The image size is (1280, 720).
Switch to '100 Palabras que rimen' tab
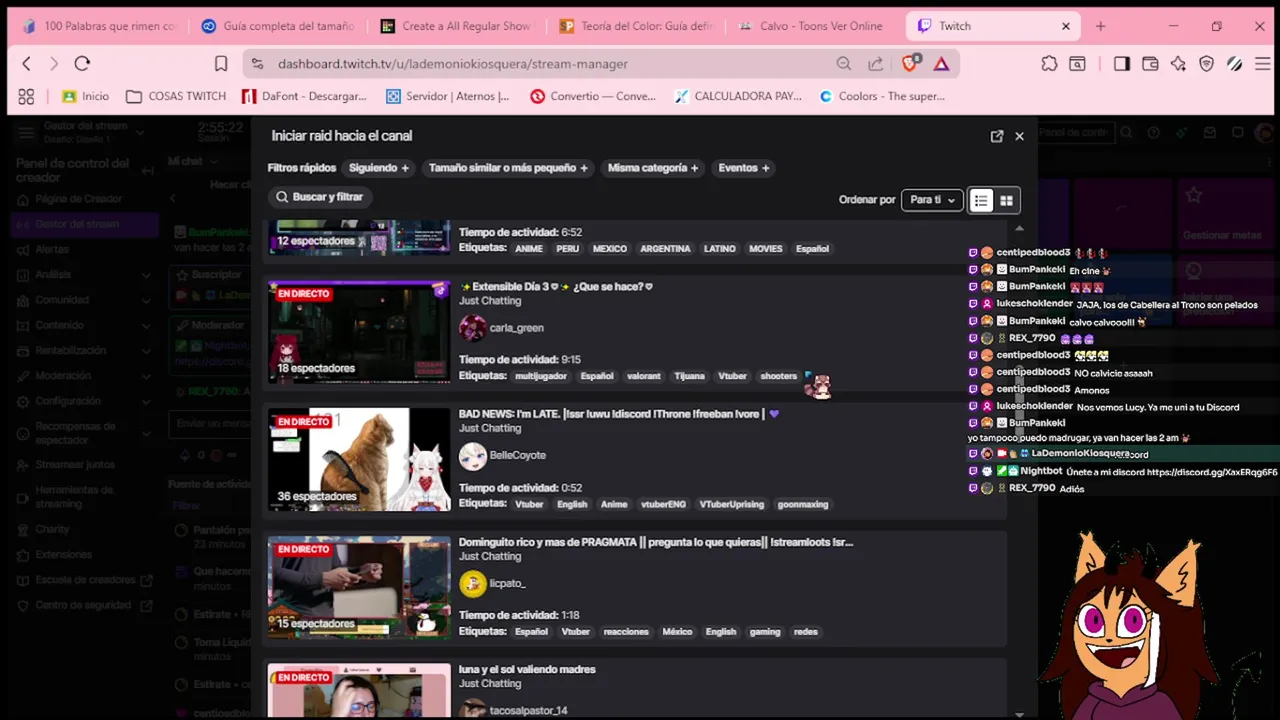coord(98,26)
